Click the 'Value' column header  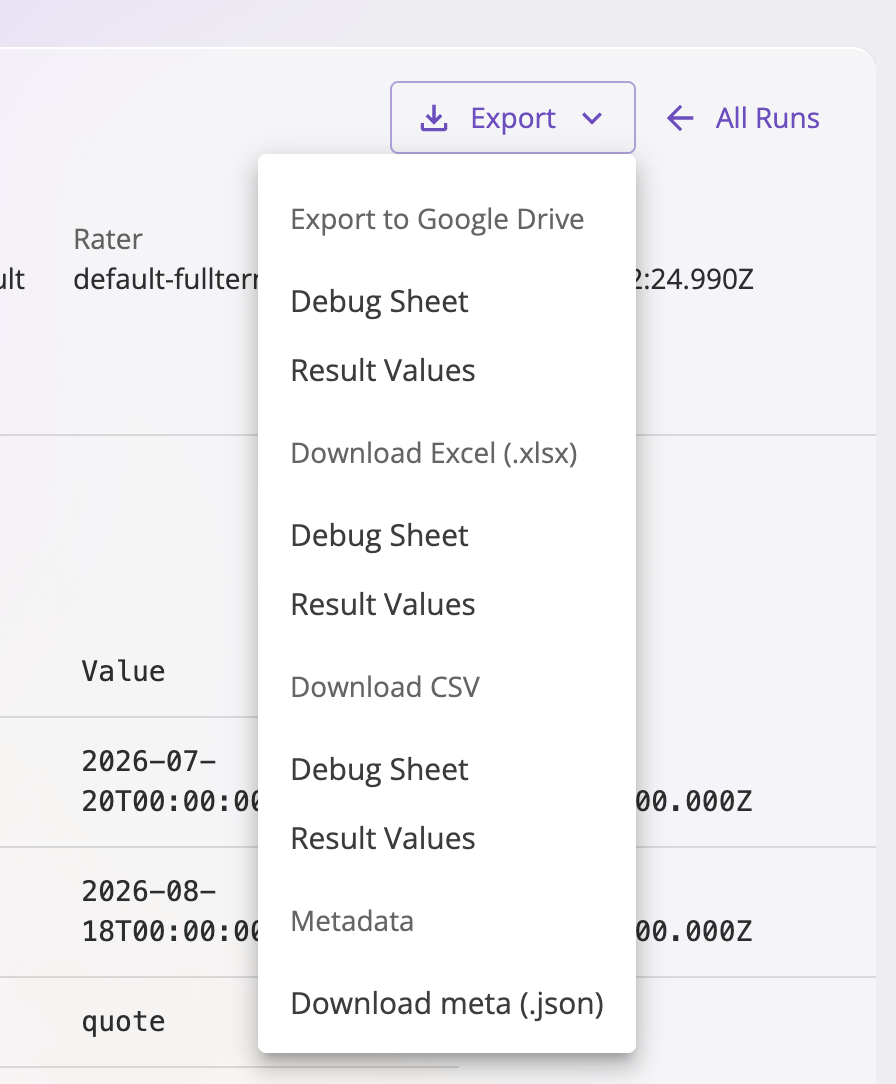(x=123, y=671)
